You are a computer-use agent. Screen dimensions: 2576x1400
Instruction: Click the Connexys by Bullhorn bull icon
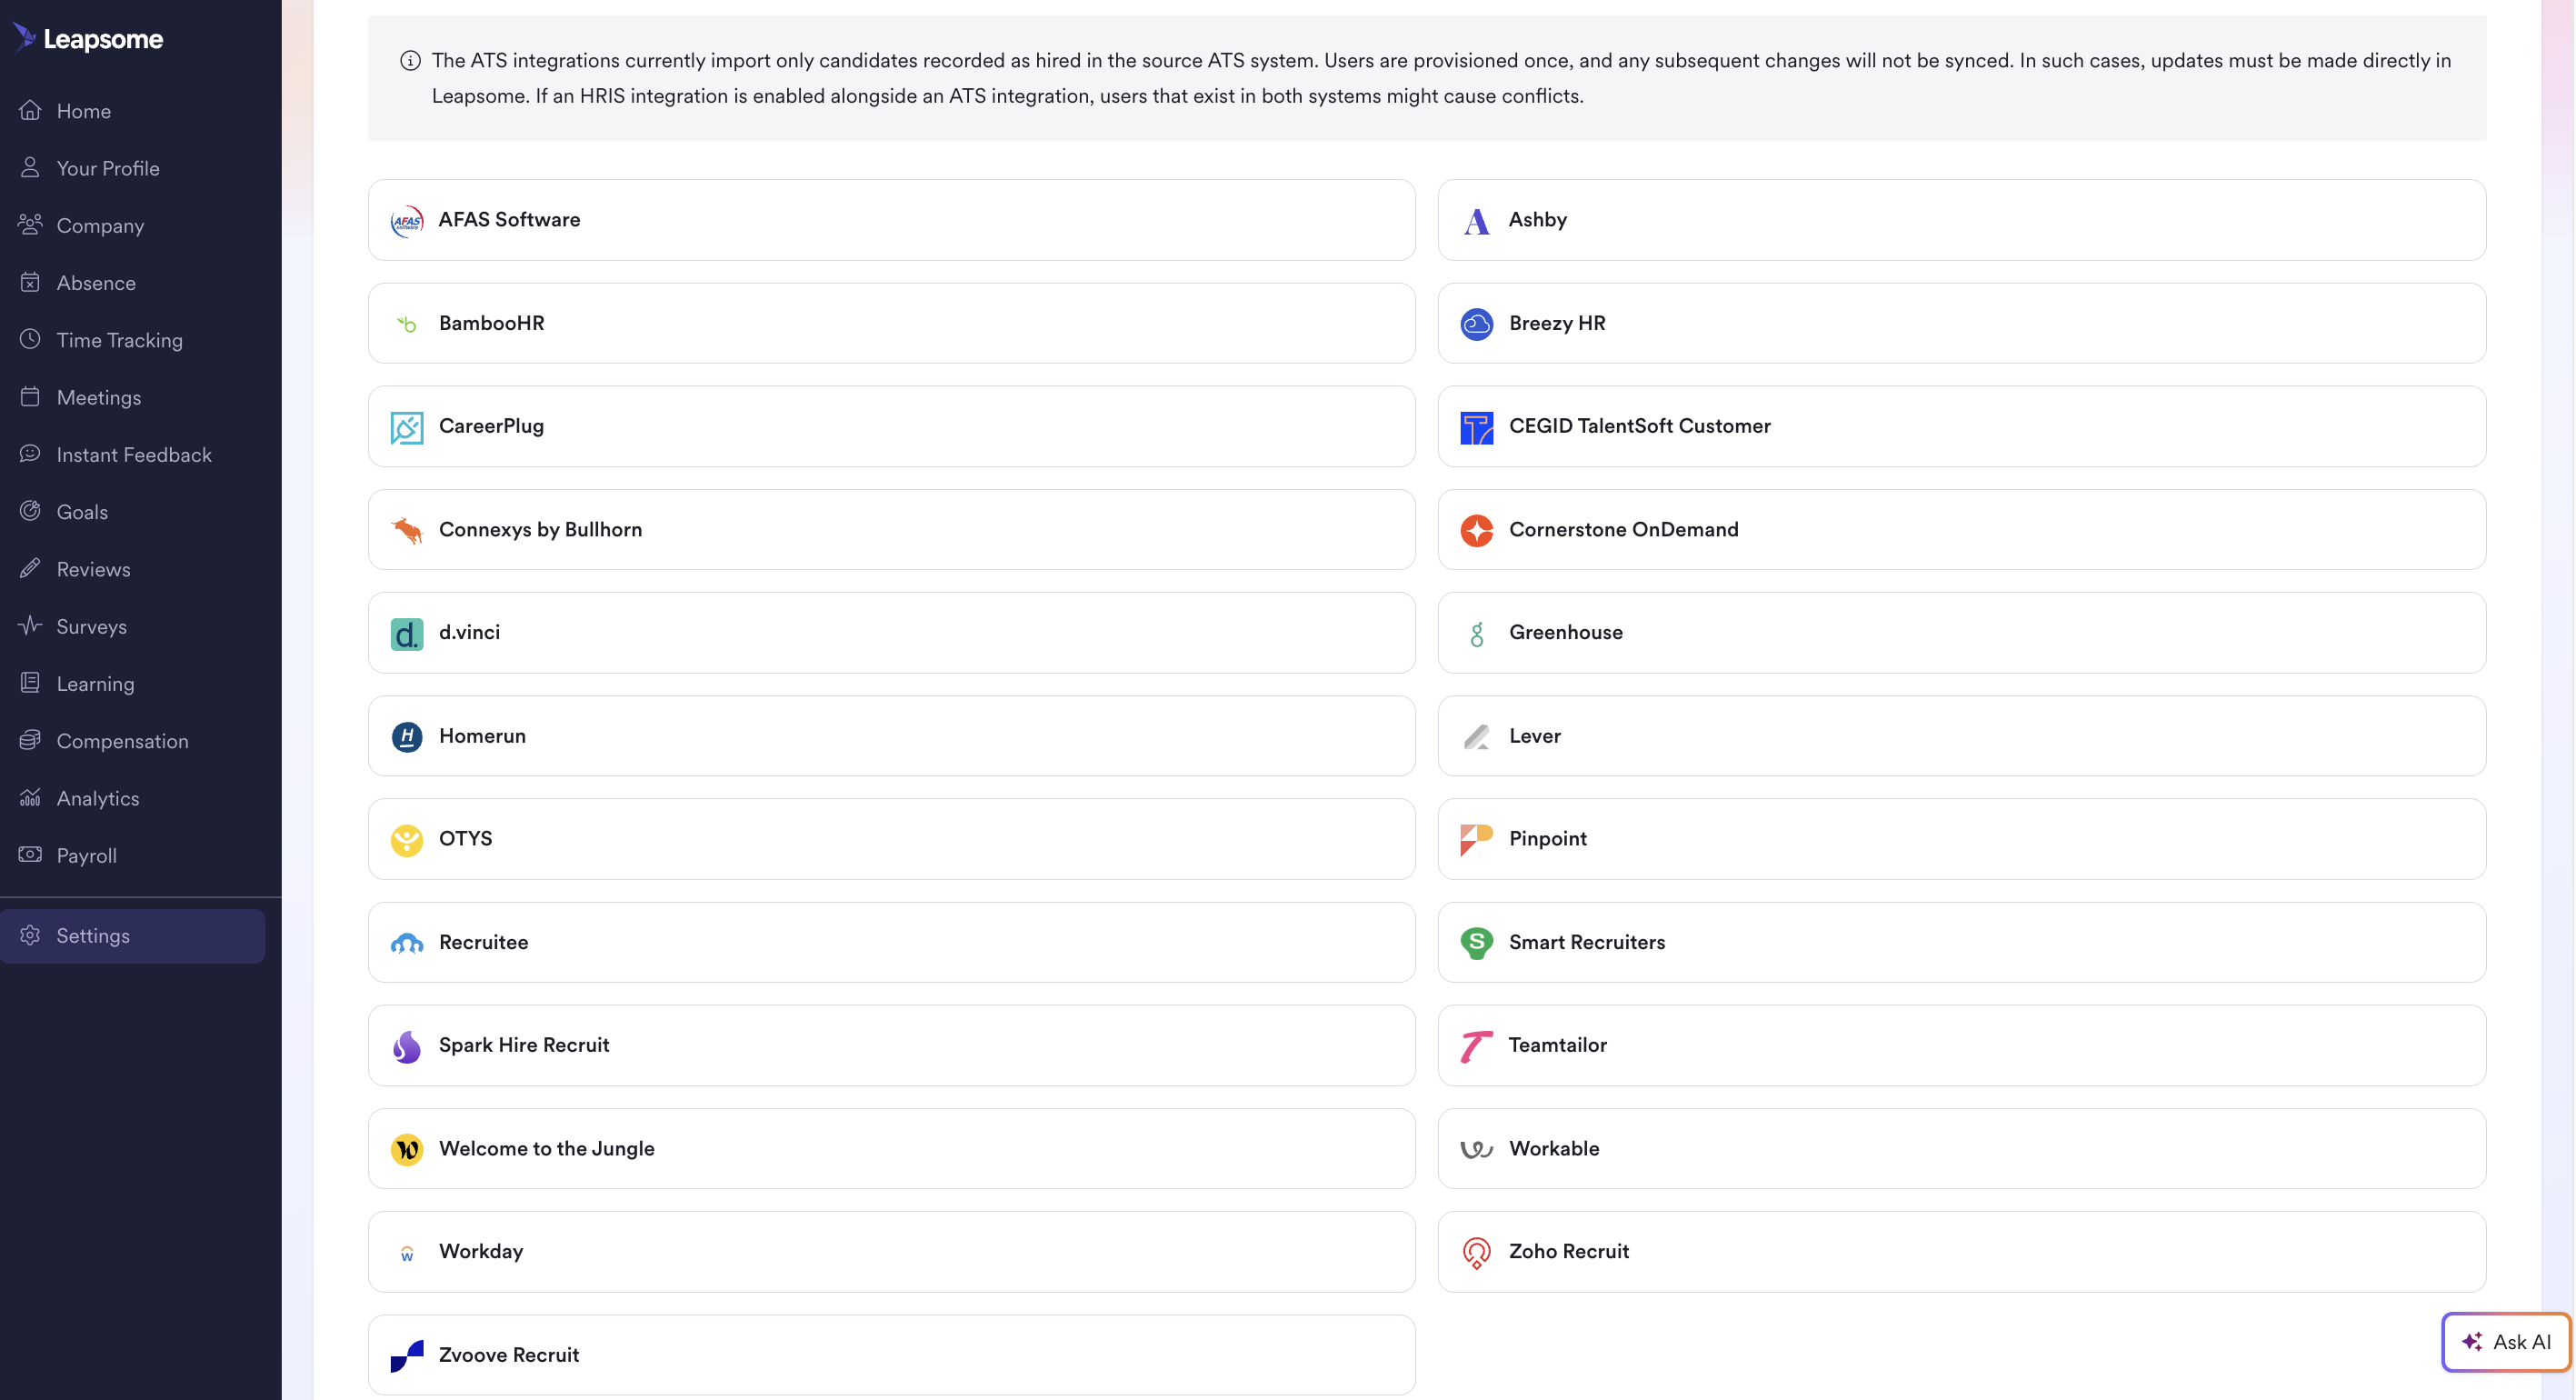(x=406, y=530)
